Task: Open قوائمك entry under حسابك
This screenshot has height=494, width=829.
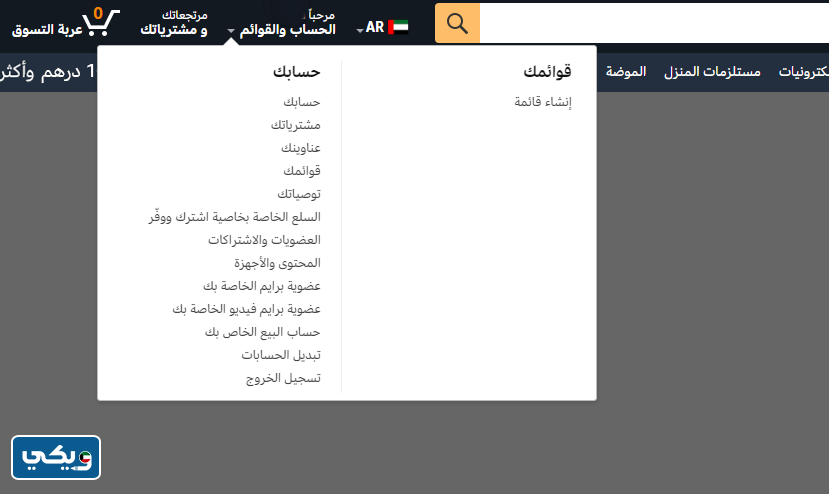Action: (302, 171)
